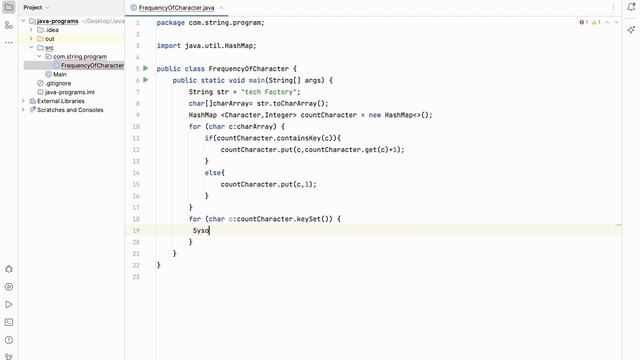Select the java-programs project root
The width and height of the screenshot is (640, 360).
(58, 21)
